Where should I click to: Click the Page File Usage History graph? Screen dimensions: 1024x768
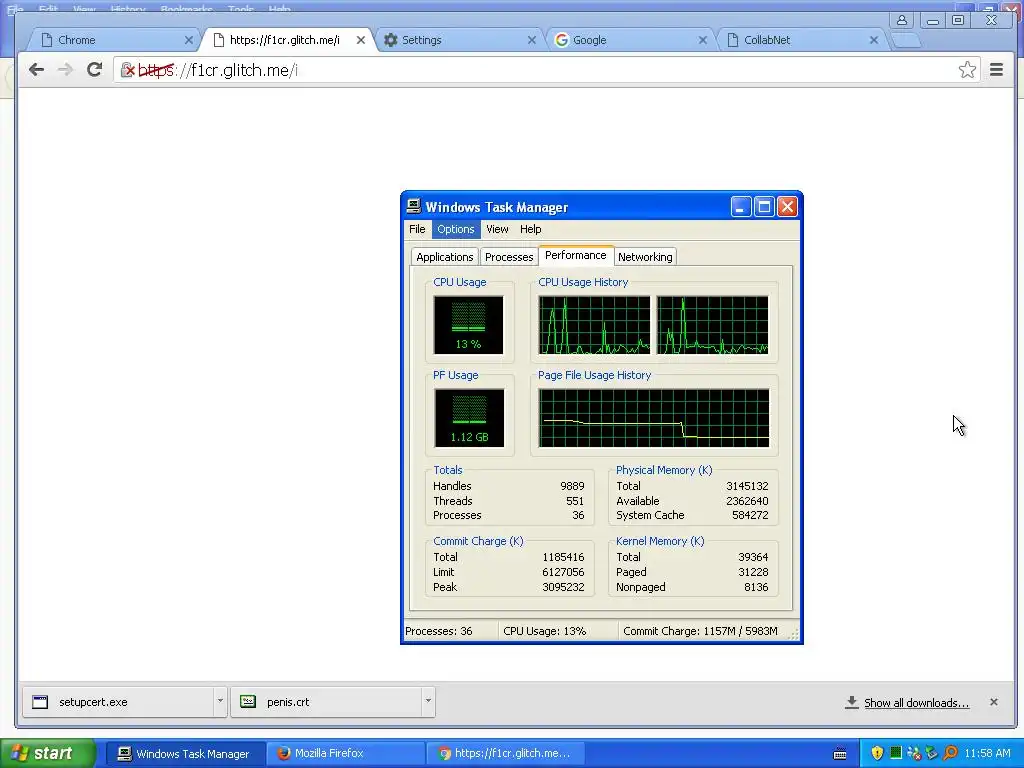654,418
